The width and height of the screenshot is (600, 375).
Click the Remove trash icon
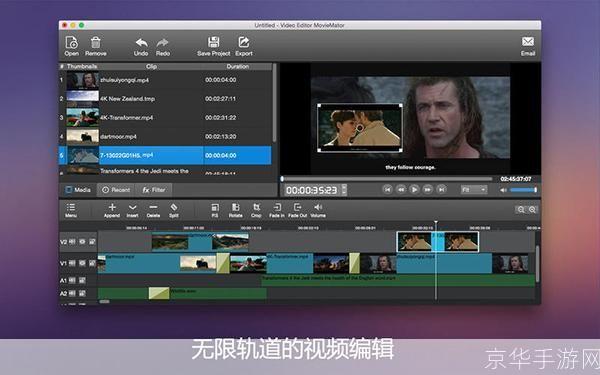click(96, 42)
